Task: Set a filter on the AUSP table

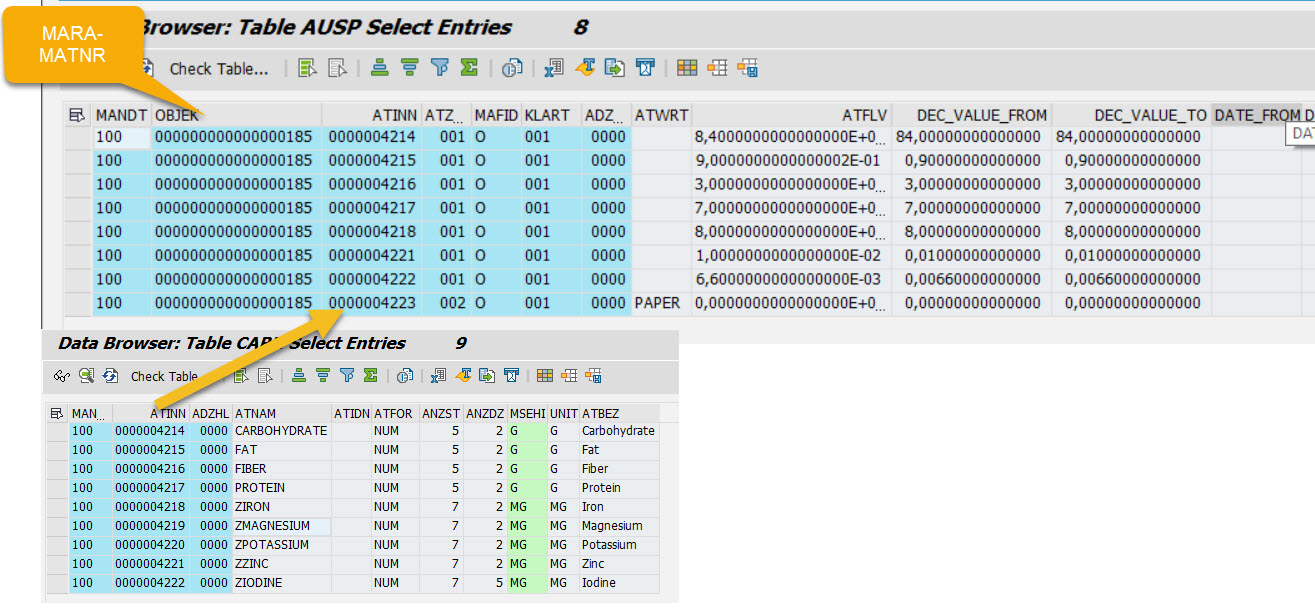Action: [441, 68]
